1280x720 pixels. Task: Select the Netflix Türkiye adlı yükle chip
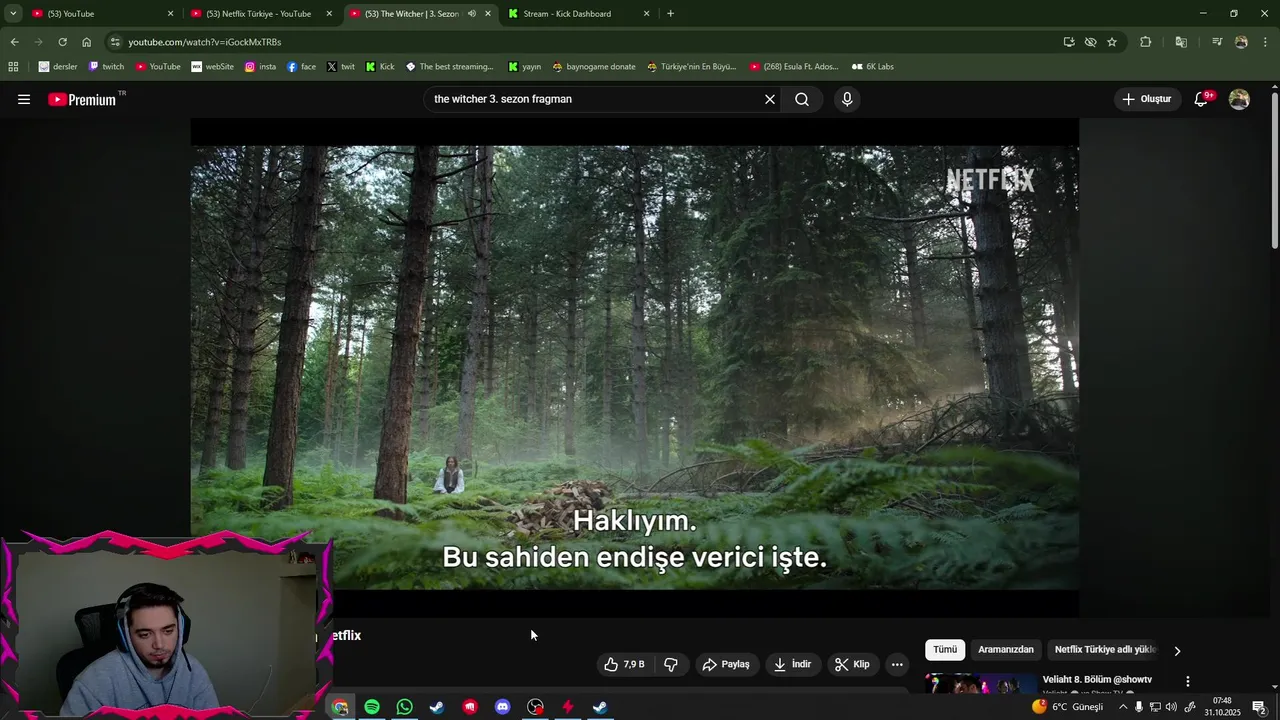point(1105,650)
